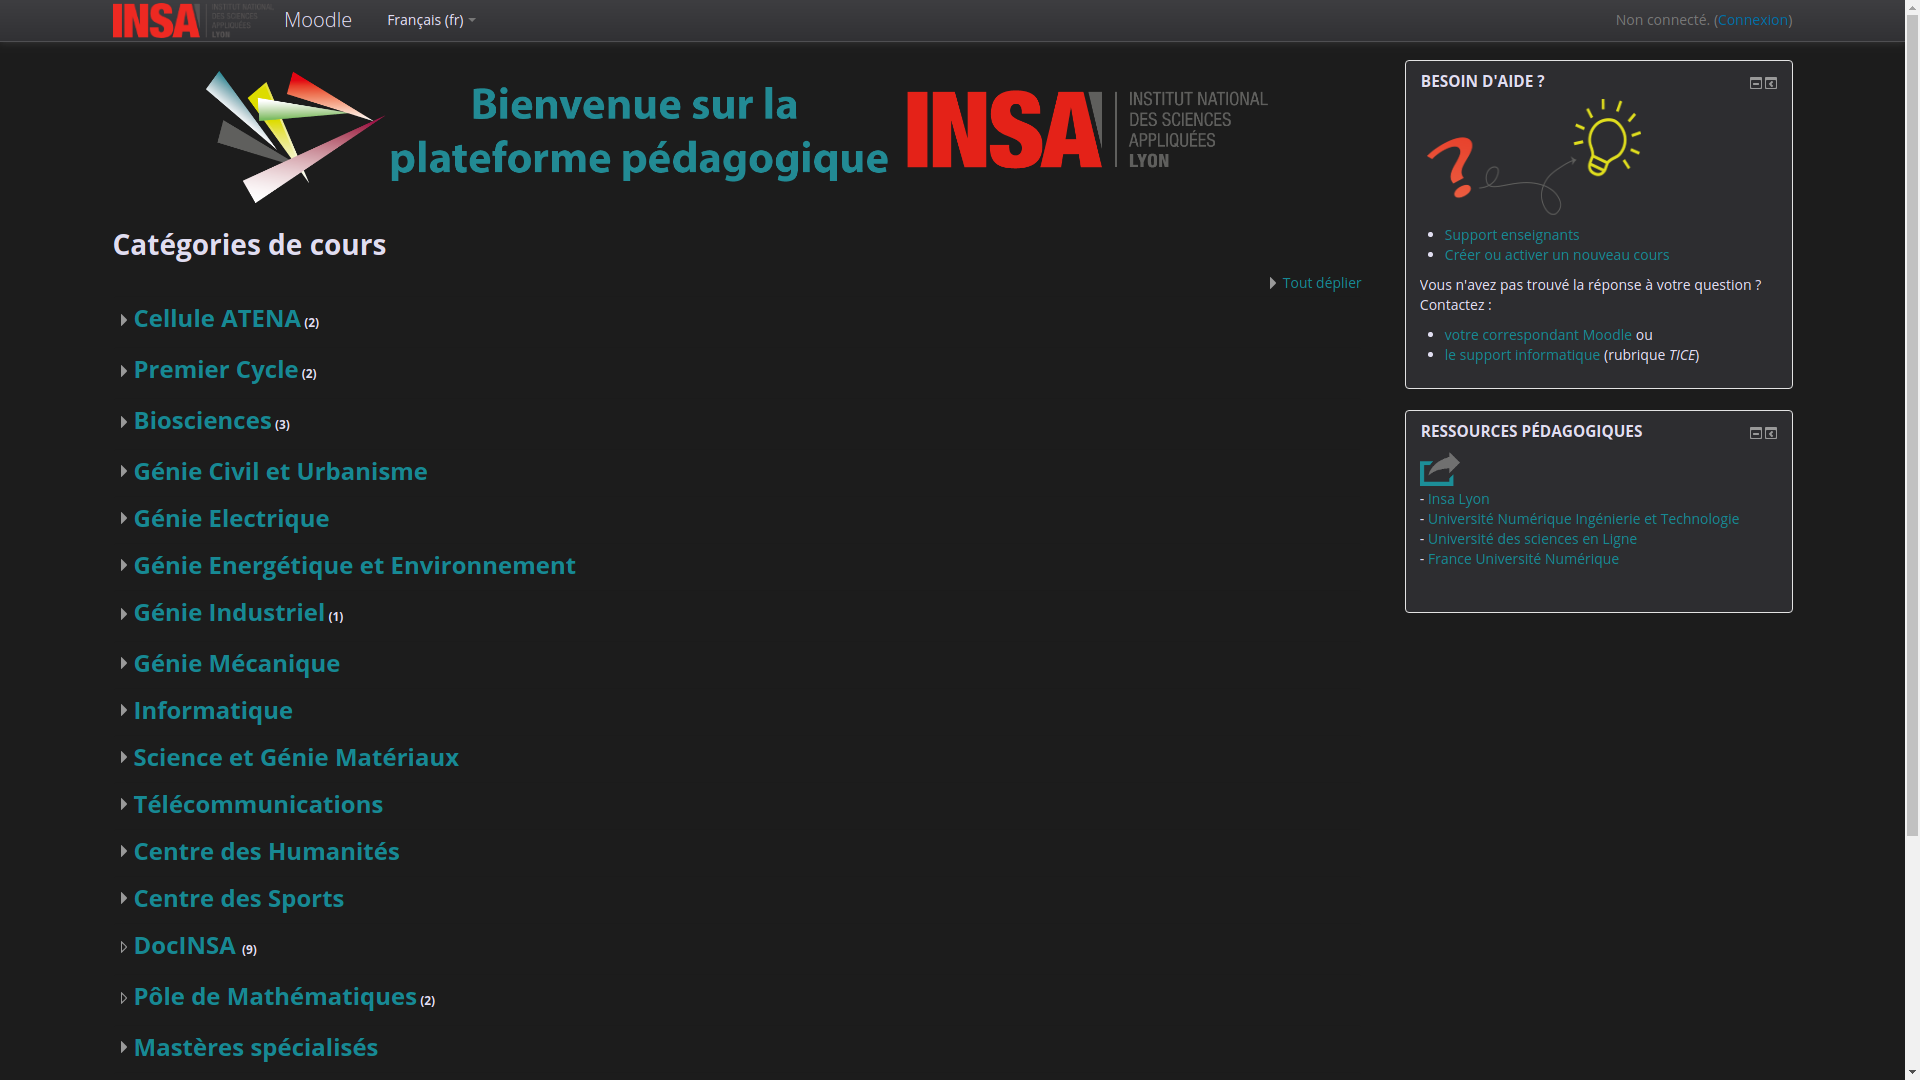This screenshot has height=1080, width=1920.
Task: Dock the Besoin d'aide block
Action: point(1771,83)
